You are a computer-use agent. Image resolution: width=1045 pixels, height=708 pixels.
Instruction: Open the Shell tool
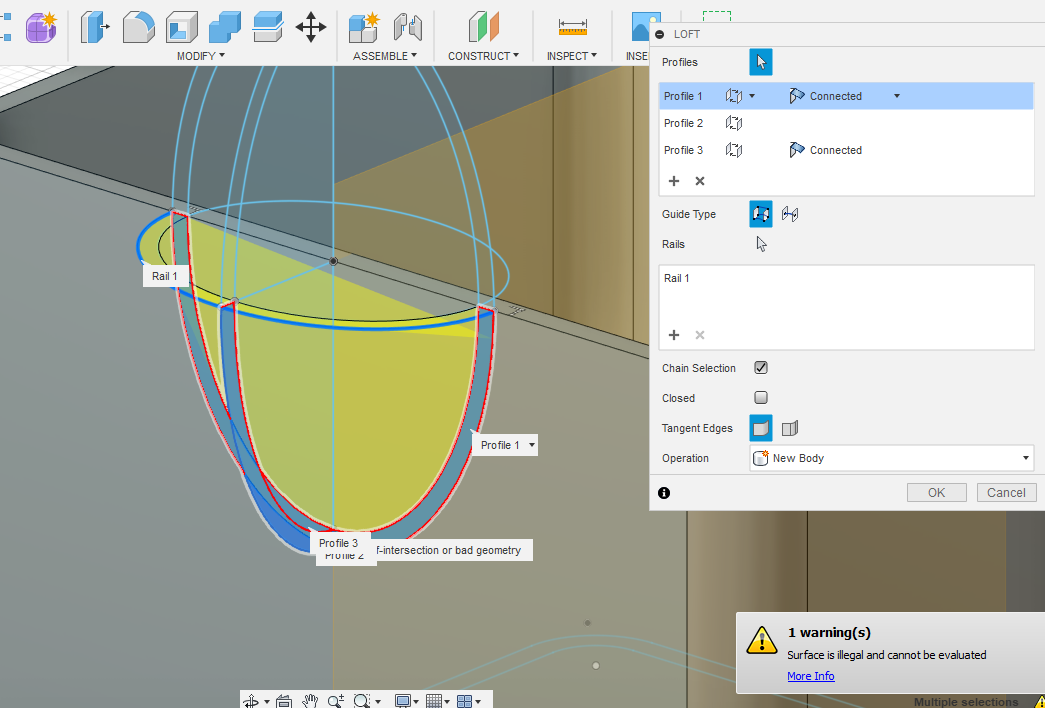coord(180,27)
